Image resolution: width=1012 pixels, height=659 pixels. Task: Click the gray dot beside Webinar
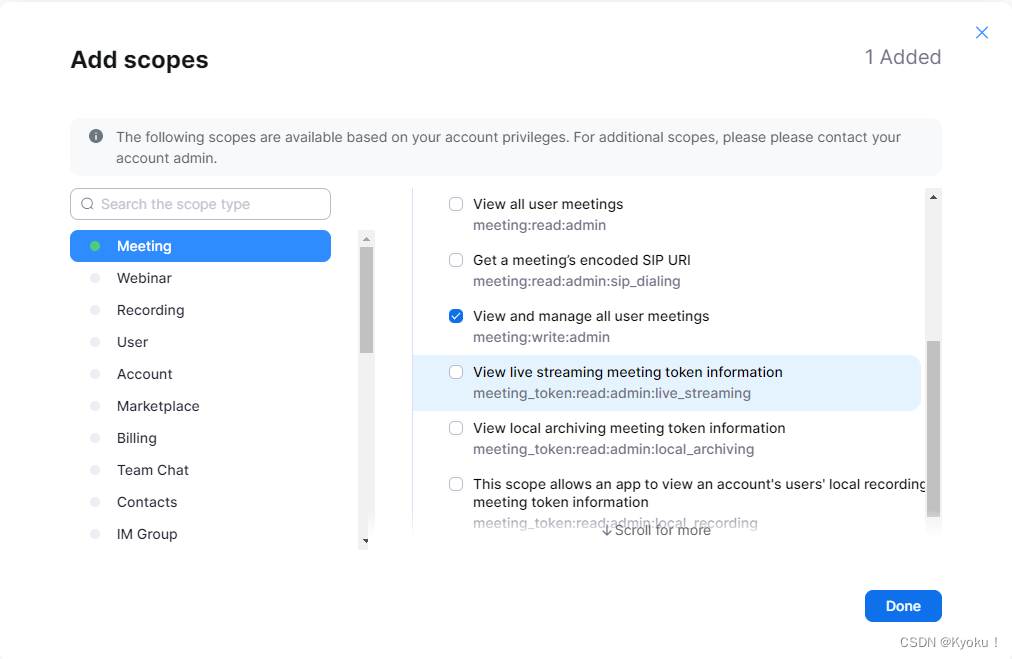pyautogui.click(x=95, y=278)
